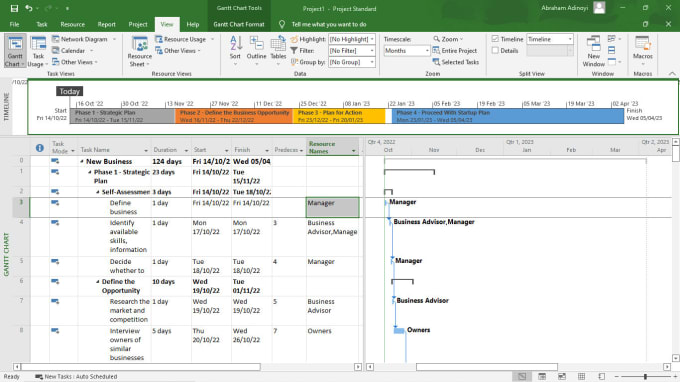Click the Gantt chart horizontal scrollbar thumb
The height and width of the screenshot is (382, 680).
(x=487, y=367)
